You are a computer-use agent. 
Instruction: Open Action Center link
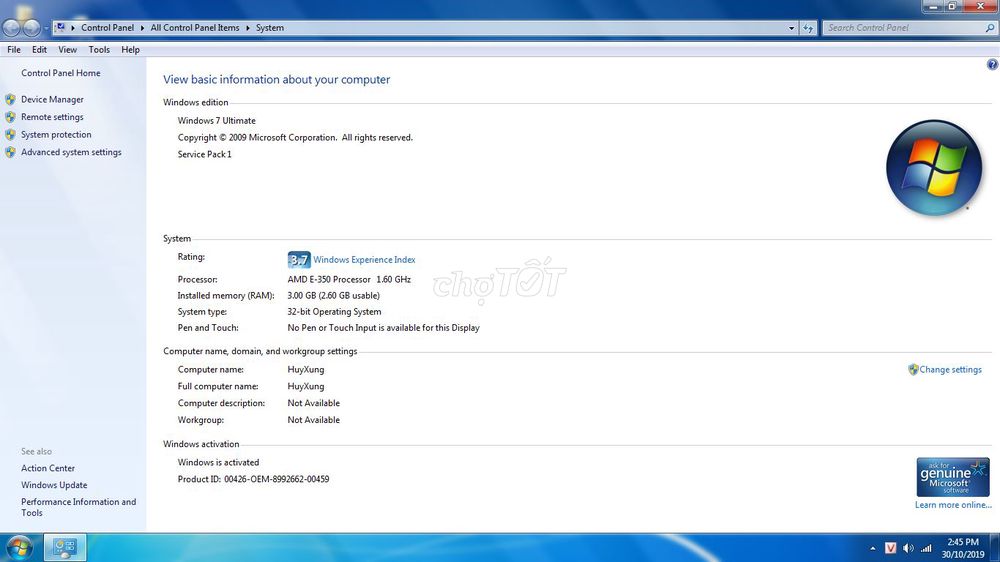click(x=48, y=468)
